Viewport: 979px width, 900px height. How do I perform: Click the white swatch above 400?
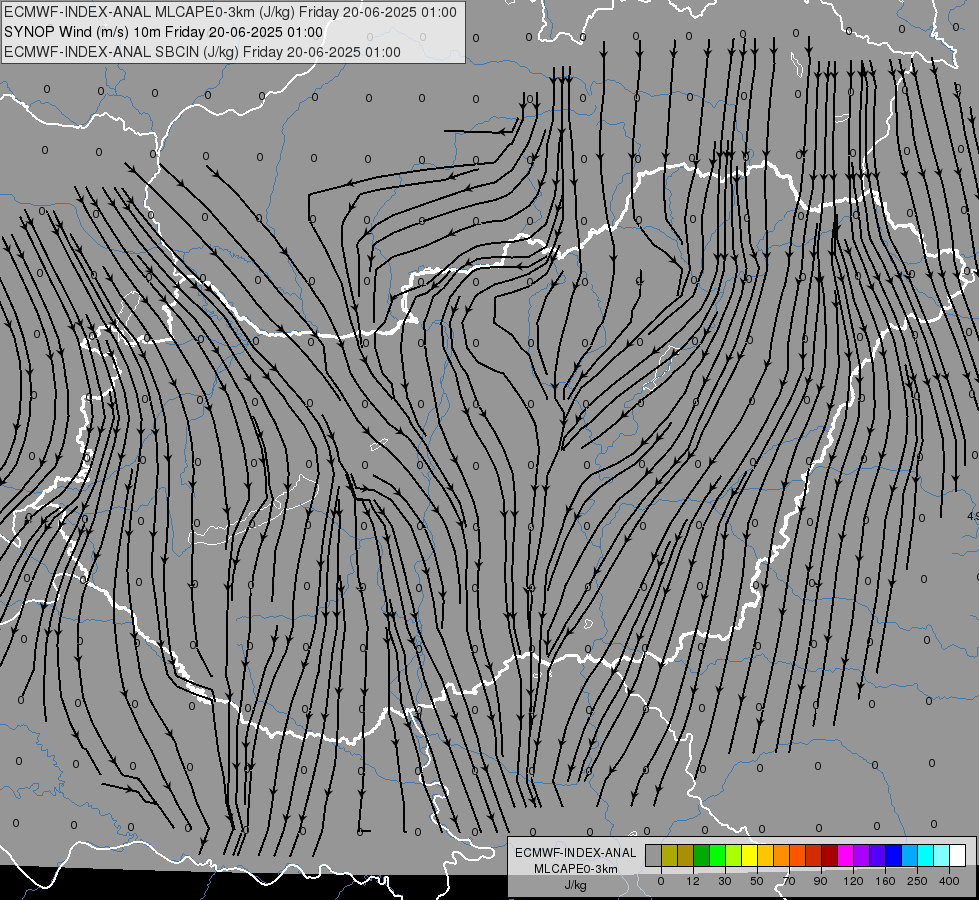tap(958, 855)
